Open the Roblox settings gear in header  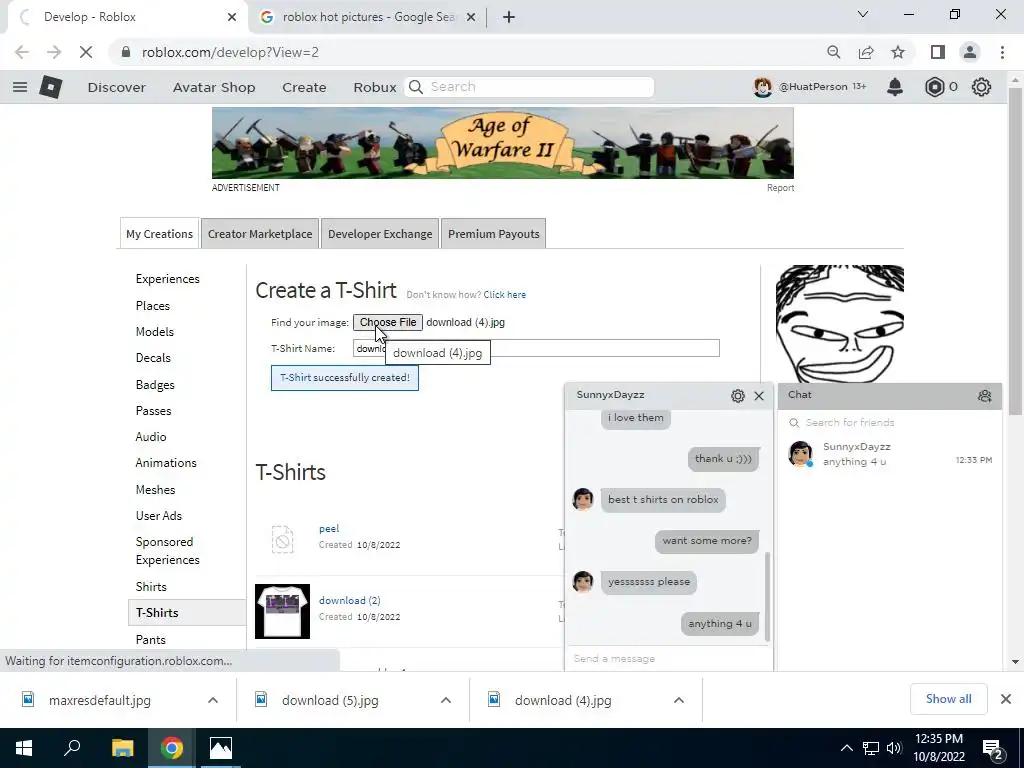click(x=981, y=87)
